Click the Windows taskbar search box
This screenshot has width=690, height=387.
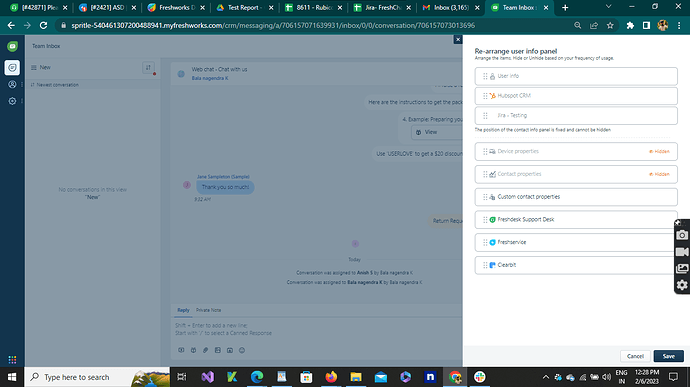(x=97, y=377)
